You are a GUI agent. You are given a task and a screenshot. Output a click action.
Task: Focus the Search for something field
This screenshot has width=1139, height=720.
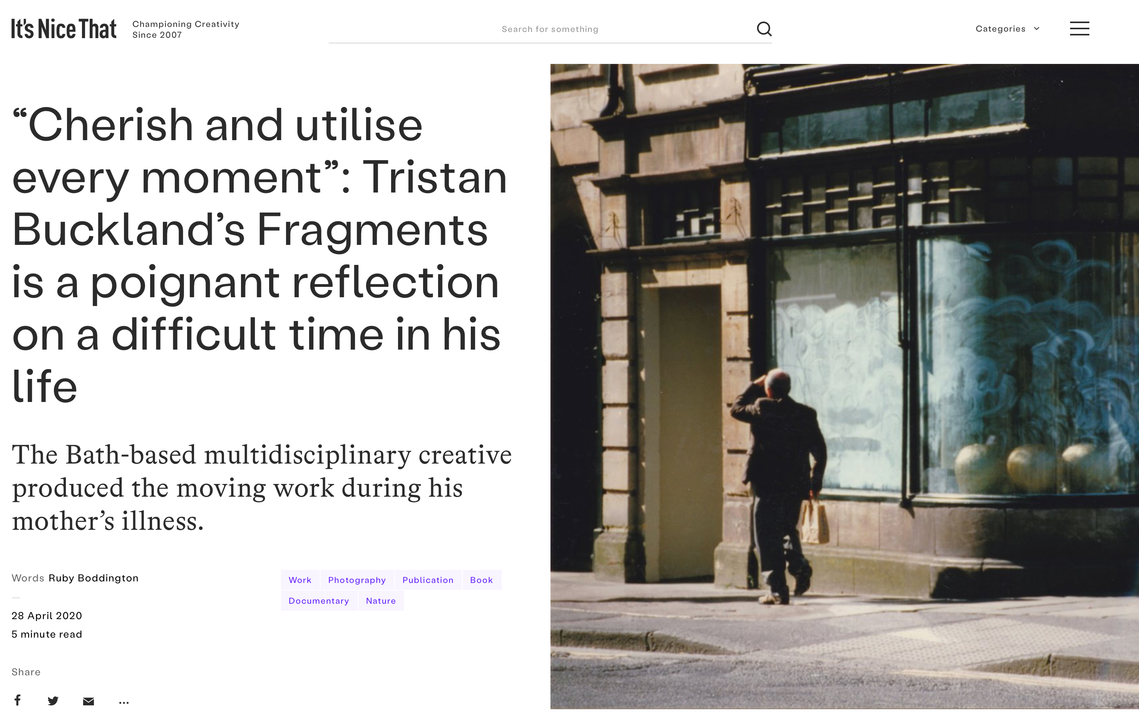tap(541, 29)
